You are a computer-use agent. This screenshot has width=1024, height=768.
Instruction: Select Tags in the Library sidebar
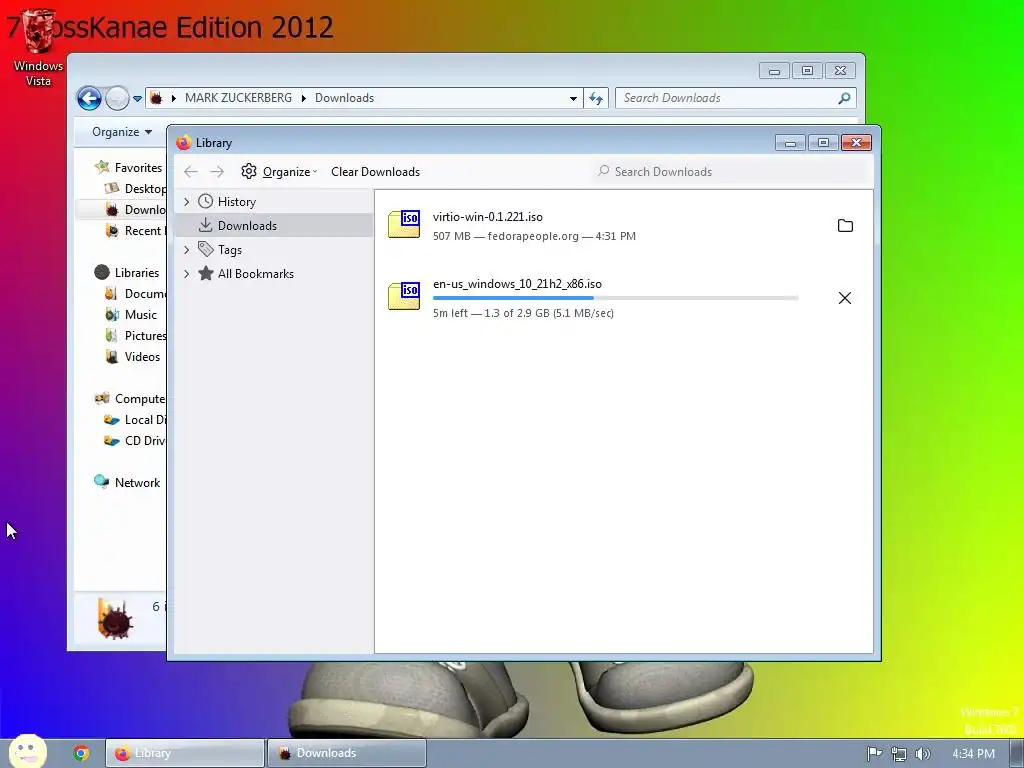click(x=230, y=249)
